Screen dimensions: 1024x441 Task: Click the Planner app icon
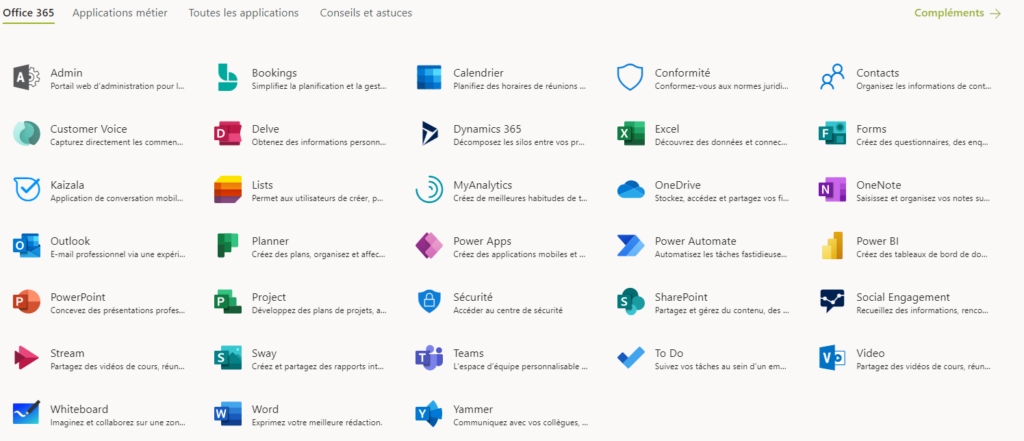coord(228,246)
